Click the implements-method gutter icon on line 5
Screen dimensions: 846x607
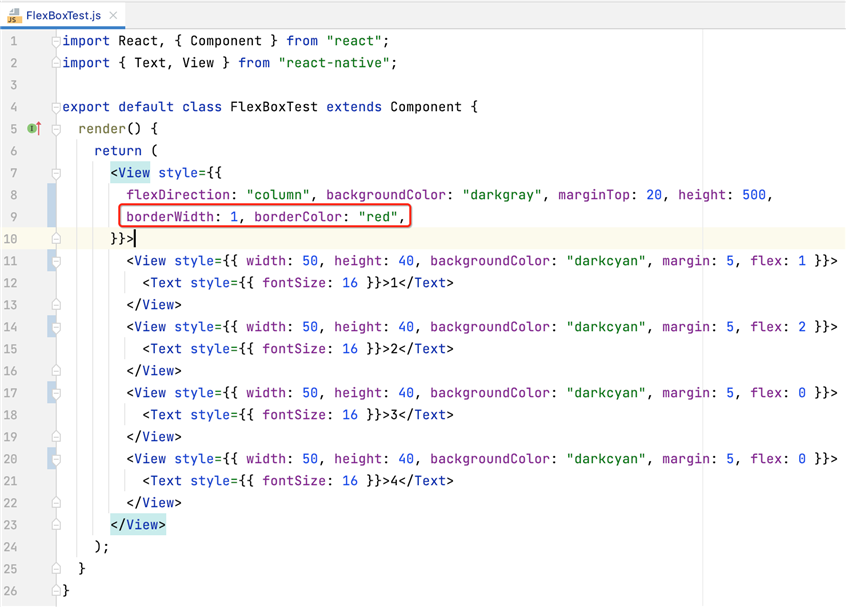pos(33,129)
